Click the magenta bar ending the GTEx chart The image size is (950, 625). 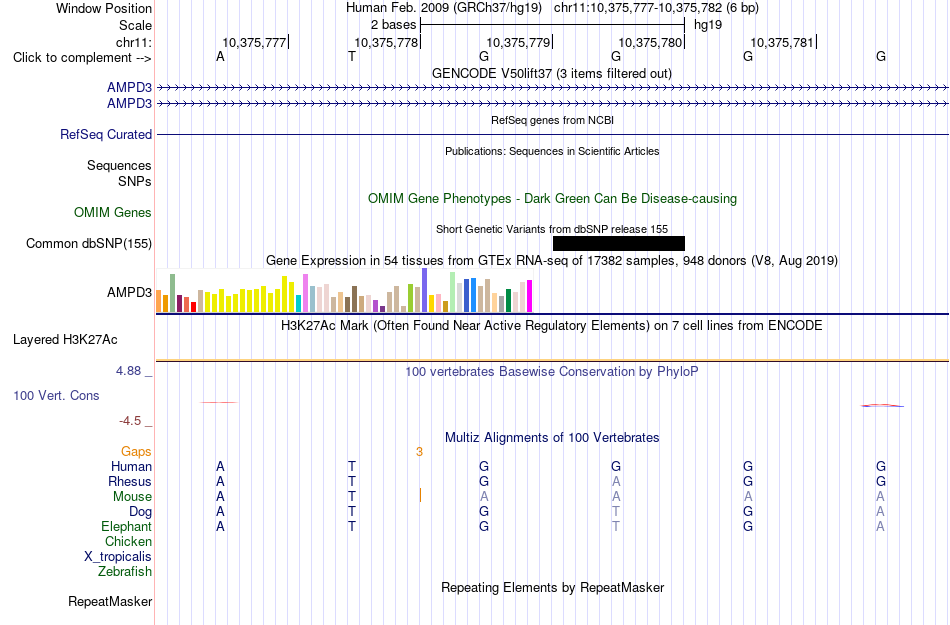tap(529, 296)
